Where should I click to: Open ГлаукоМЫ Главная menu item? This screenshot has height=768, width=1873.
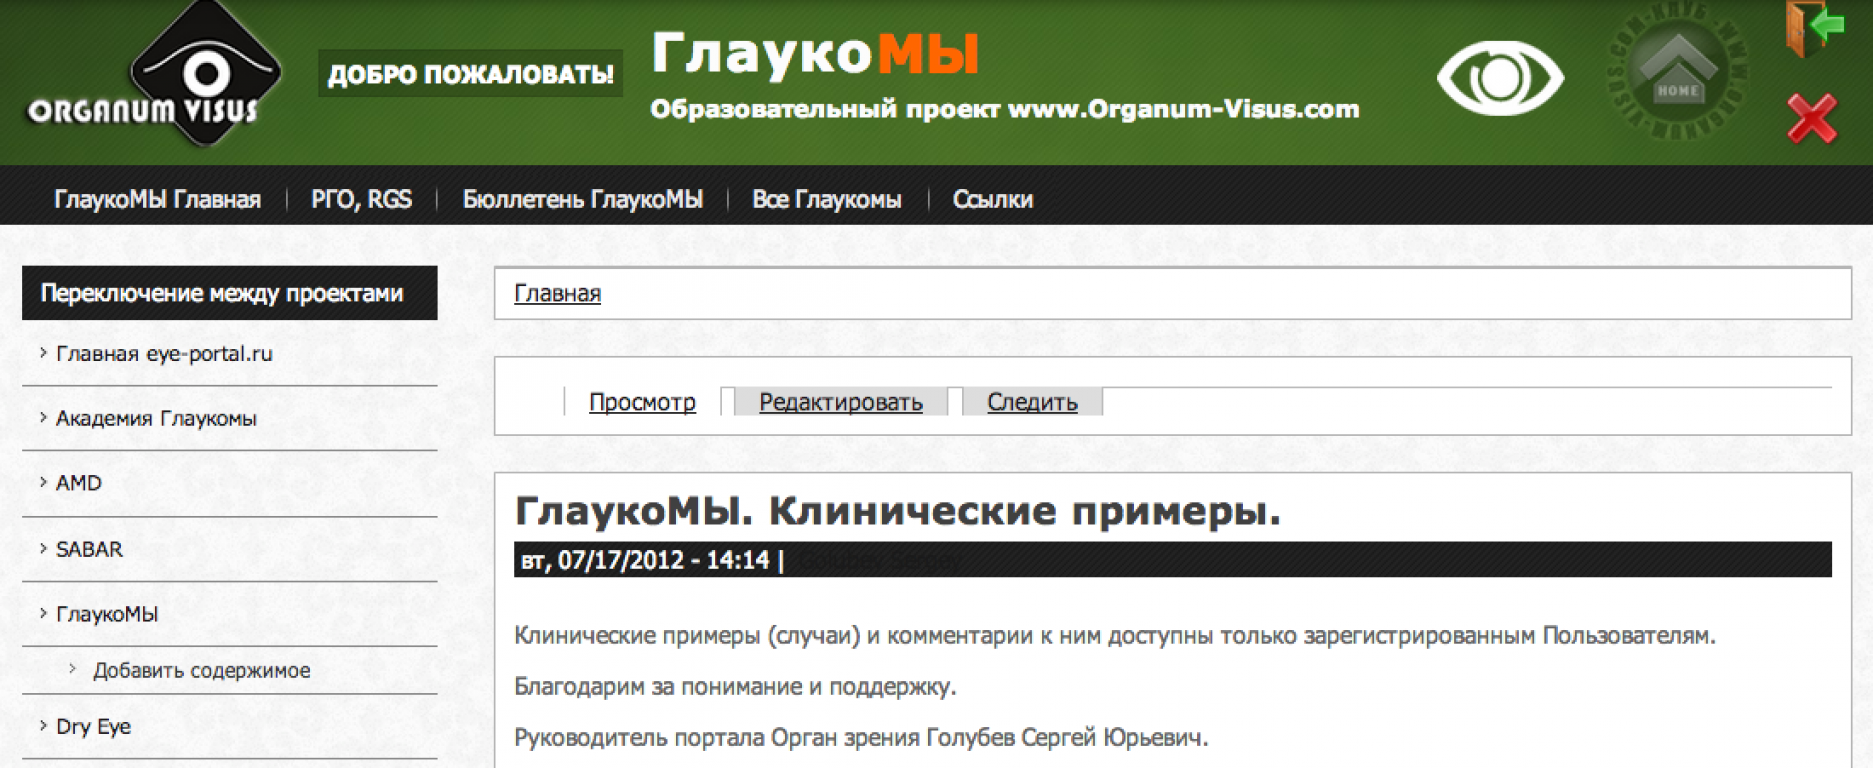pyautogui.click(x=157, y=199)
